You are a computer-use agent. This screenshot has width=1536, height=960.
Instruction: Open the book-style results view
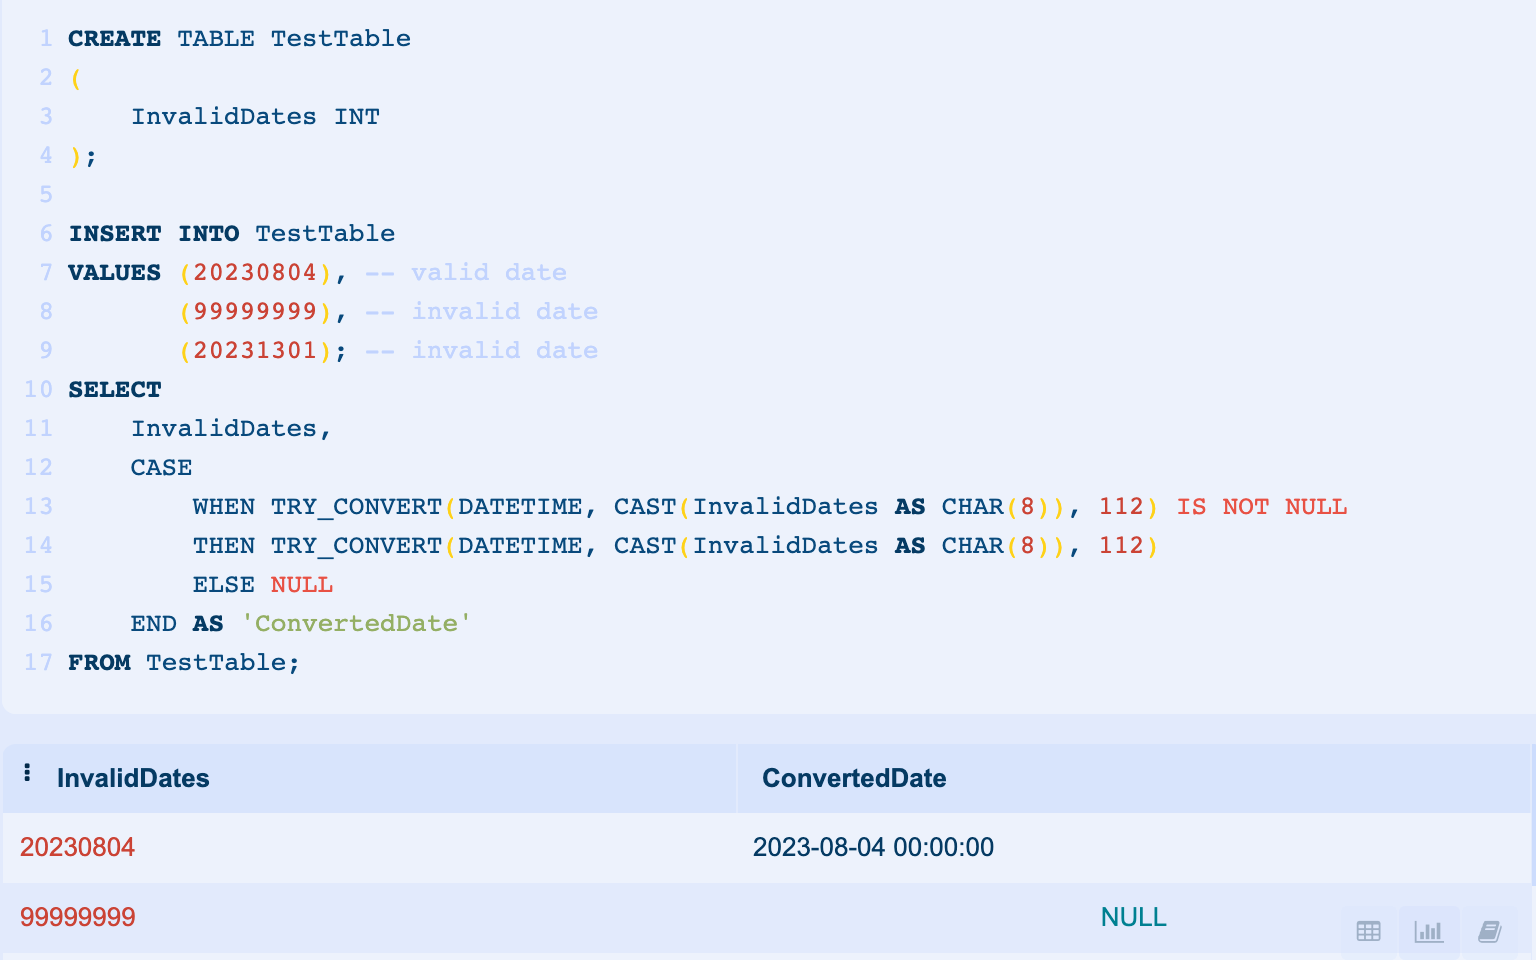[x=1490, y=932]
